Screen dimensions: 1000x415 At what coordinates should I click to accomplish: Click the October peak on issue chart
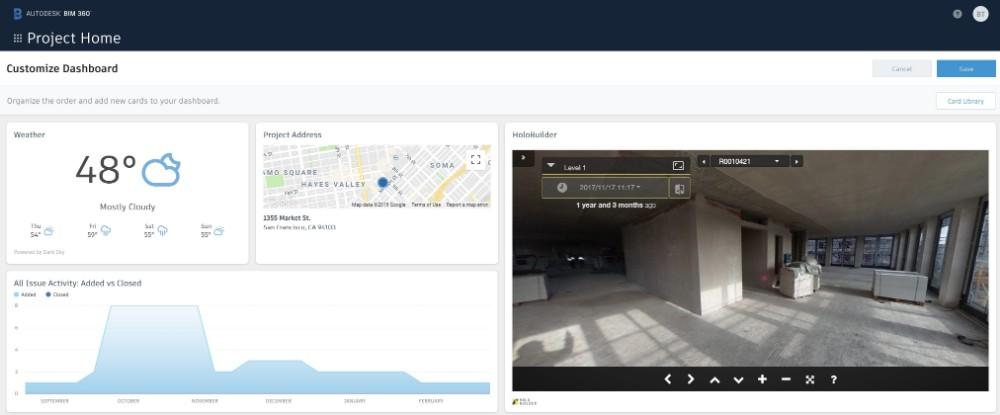(x=153, y=307)
